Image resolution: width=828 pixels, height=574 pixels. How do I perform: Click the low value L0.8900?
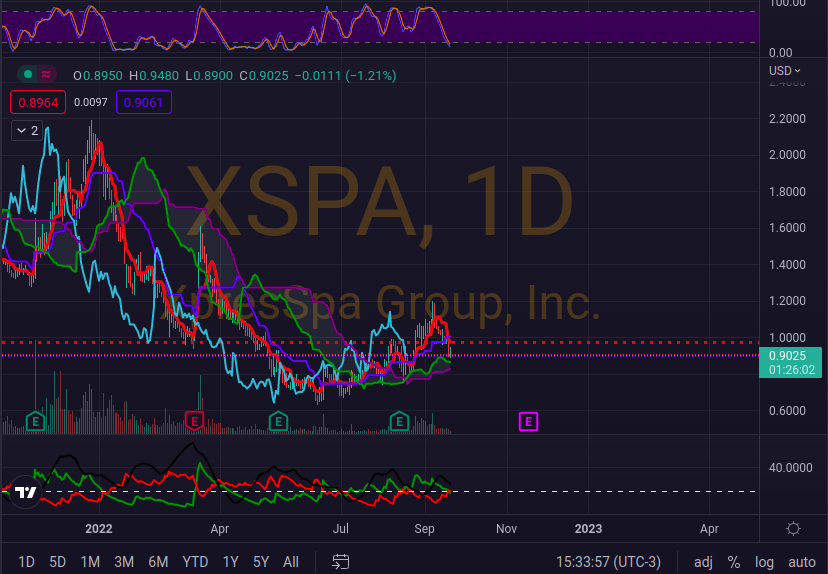209,76
